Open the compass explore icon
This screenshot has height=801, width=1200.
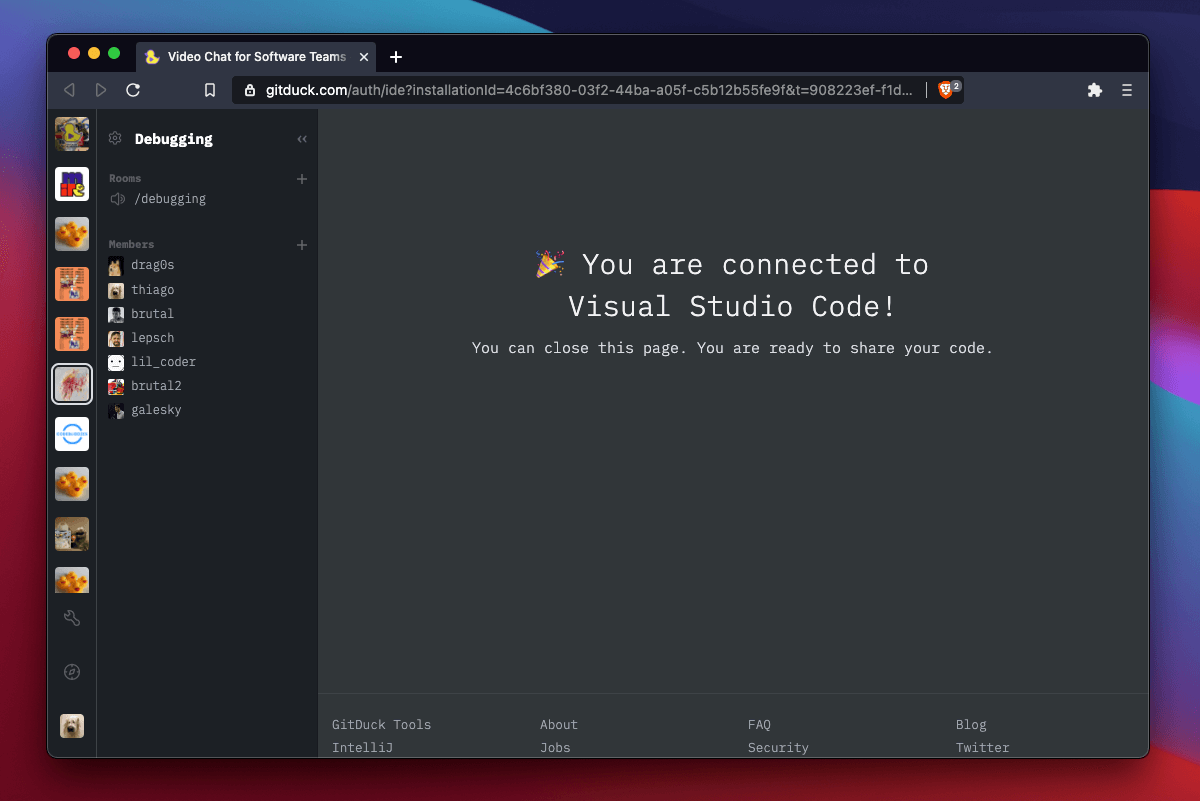[72, 672]
